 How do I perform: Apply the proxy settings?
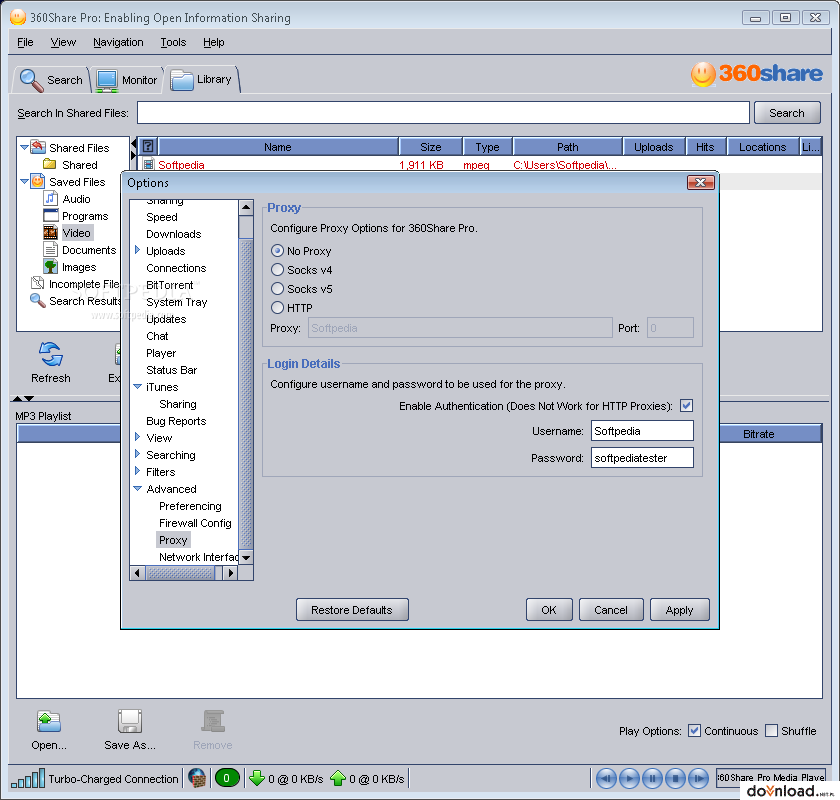coord(679,610)
